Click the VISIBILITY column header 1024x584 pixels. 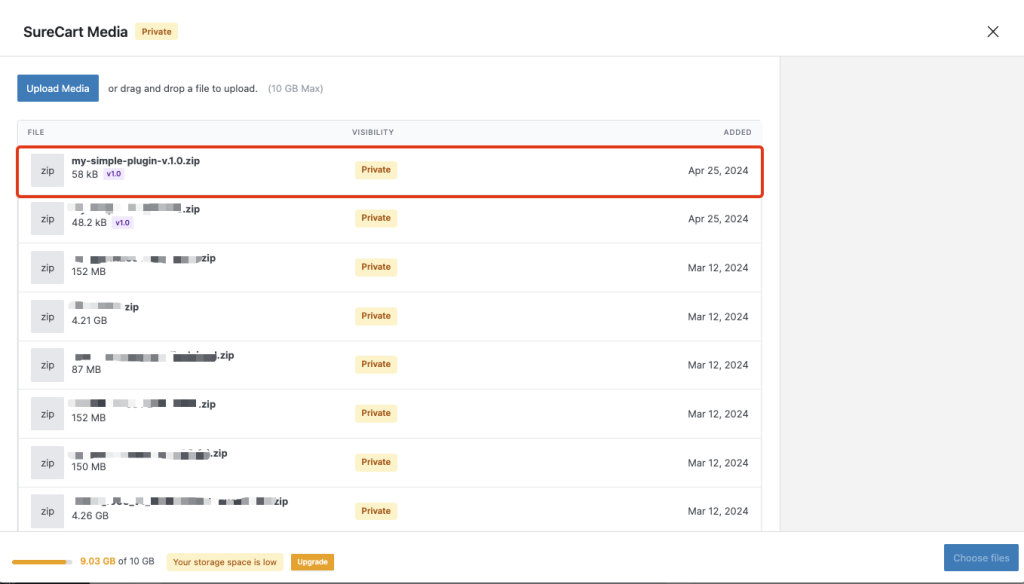[x=373, y=132]
